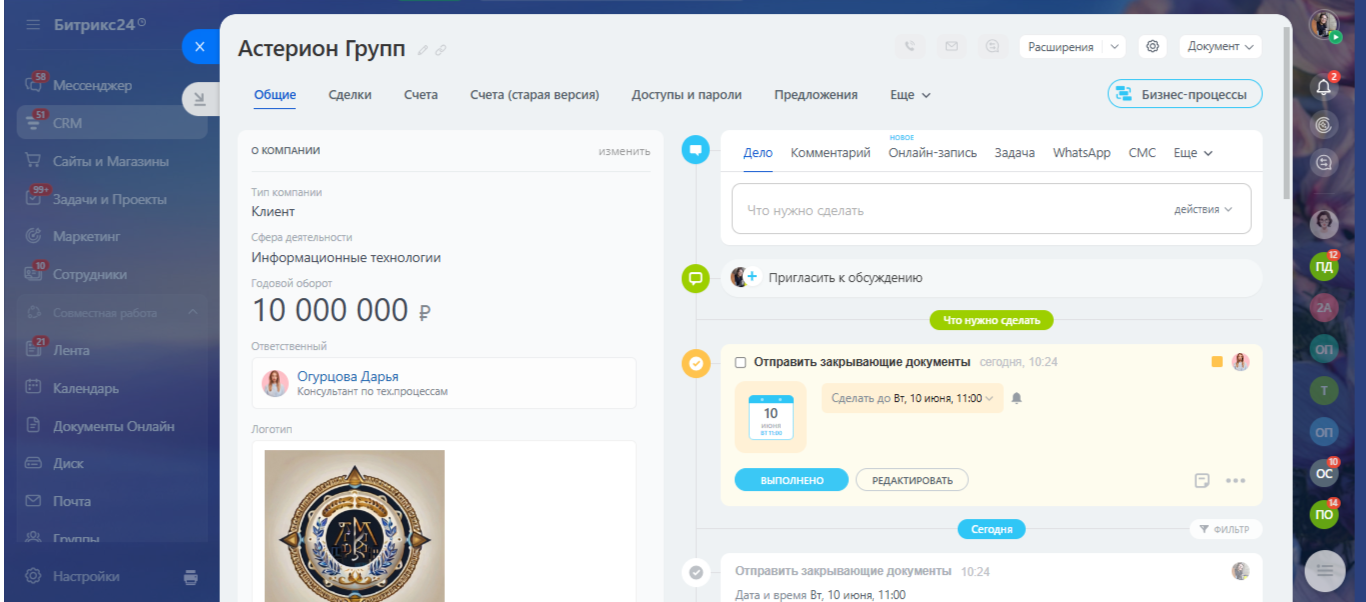This screenshot has height=602, width=1366.
Task: Open the Счета (старая версия) tab
Action: [535, 95]
